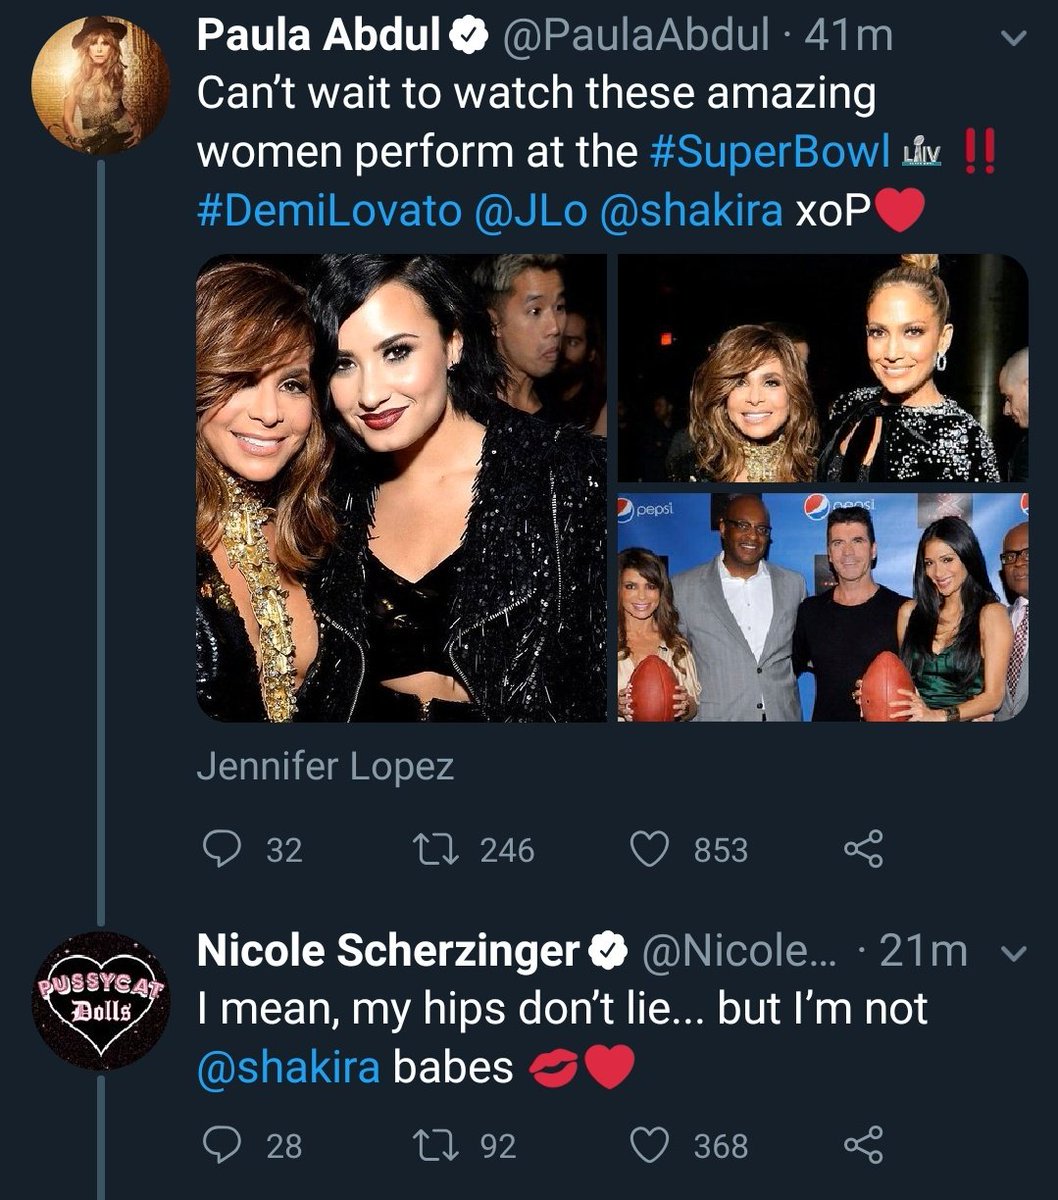Image resolution: width=1058 pixels, height=1200 pixels.
Task: Open @shakira mention in Paula's tweet
Action: [x=691, y=211]
